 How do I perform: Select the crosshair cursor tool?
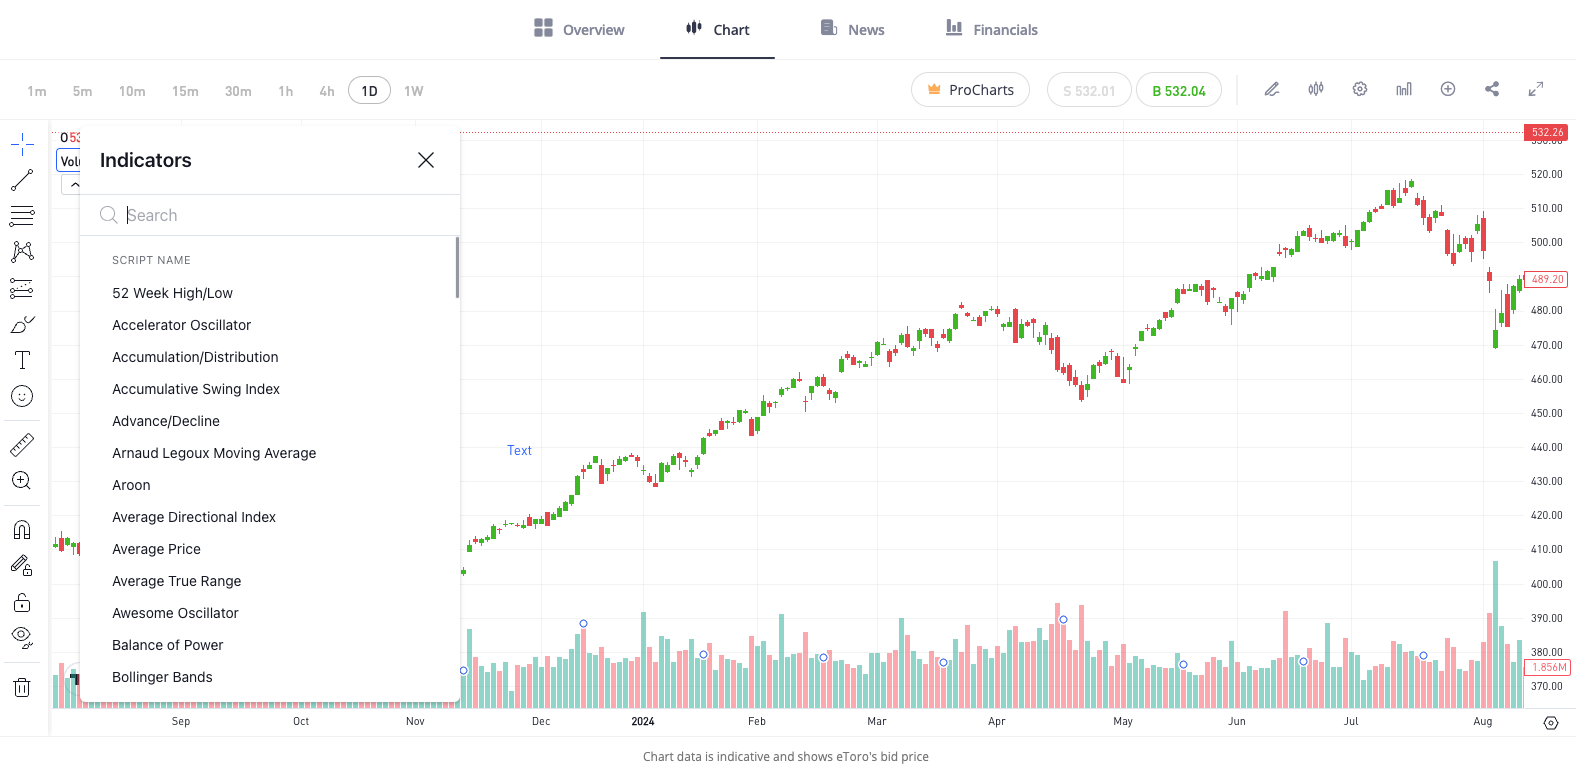(x=22, y=145)
